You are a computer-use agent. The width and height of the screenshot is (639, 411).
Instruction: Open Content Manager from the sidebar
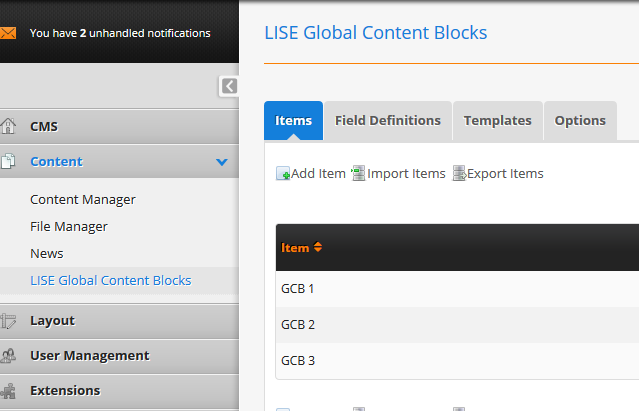click(x=83, y=199)
